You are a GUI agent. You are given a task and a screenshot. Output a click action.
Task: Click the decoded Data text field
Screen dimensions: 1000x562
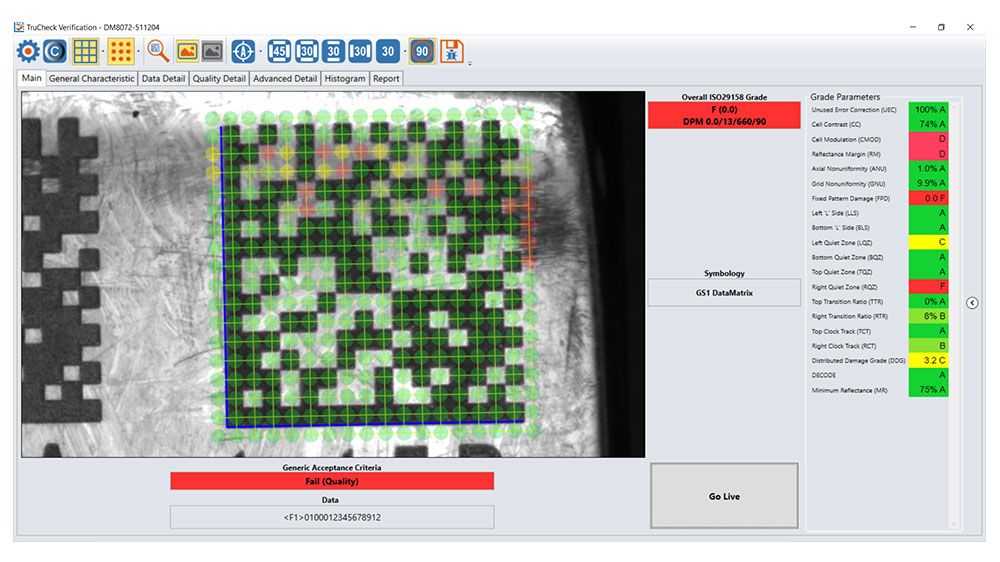332,517
